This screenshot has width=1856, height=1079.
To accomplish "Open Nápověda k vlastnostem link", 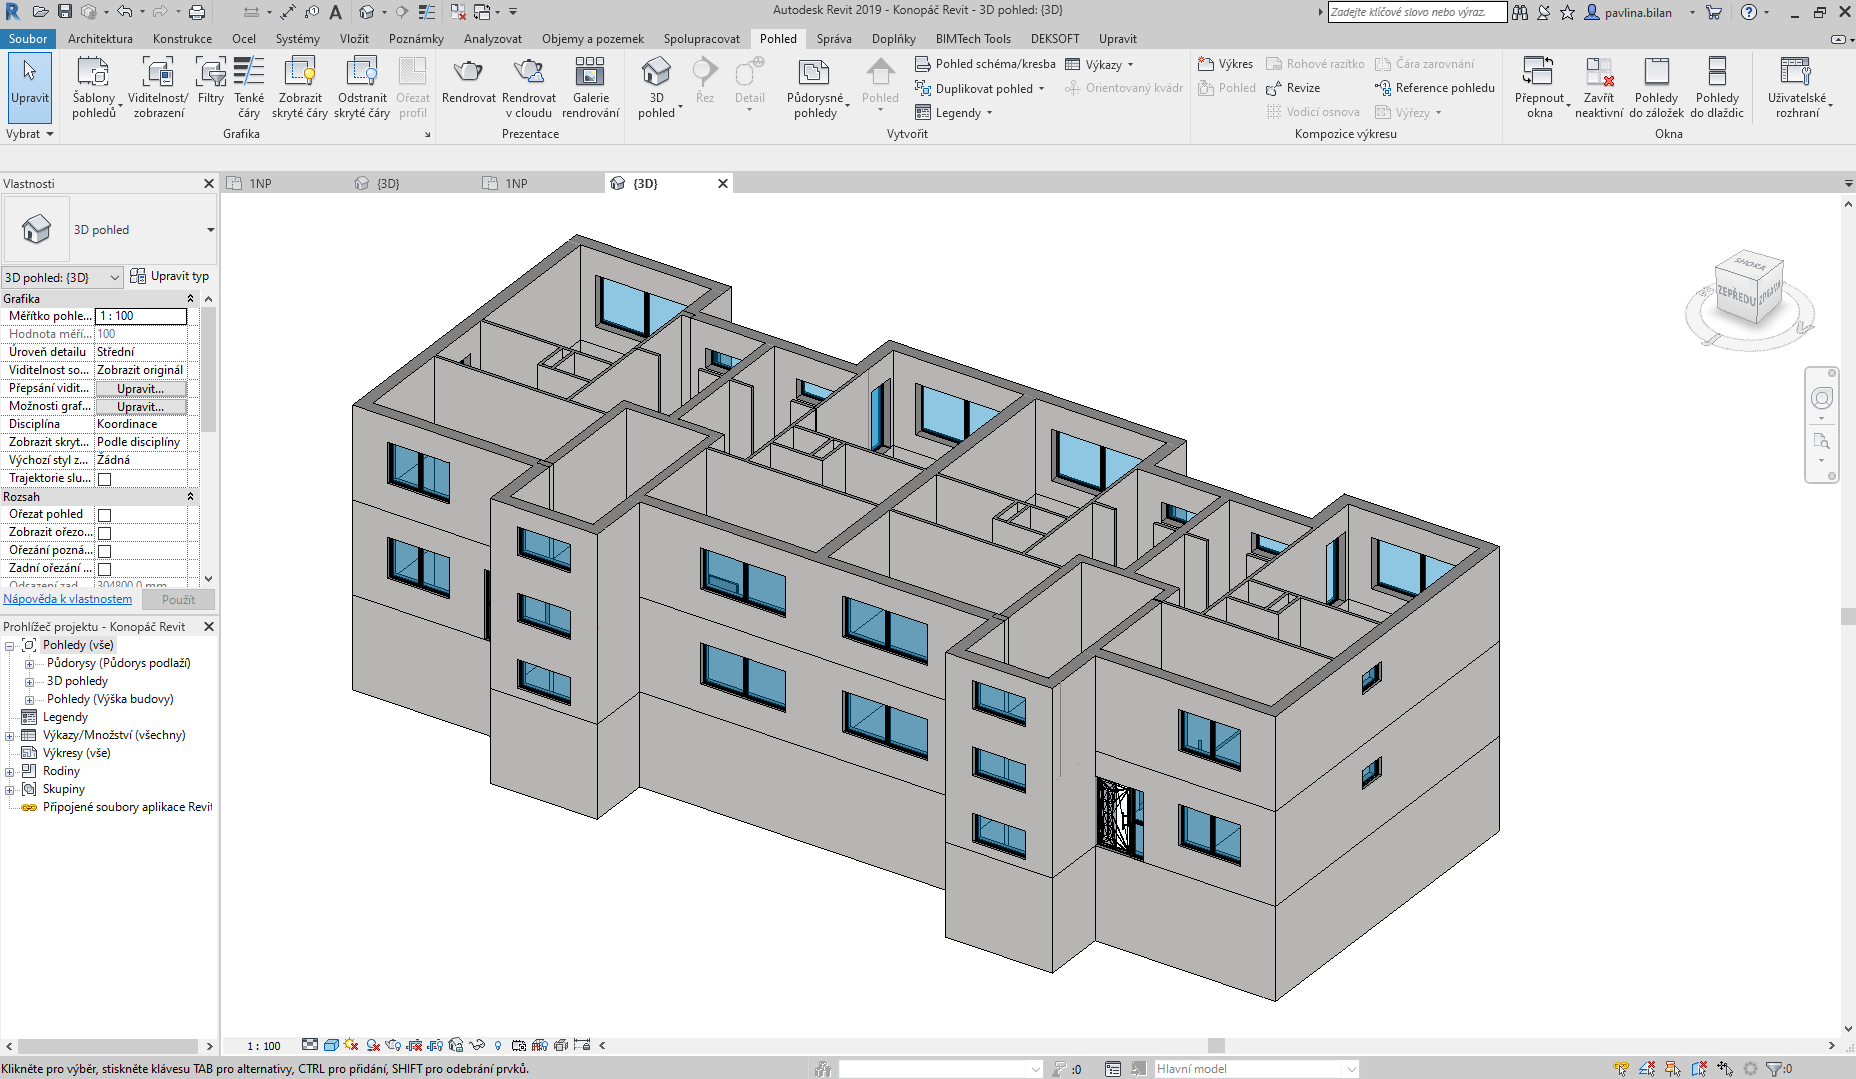I will [68, 599].
